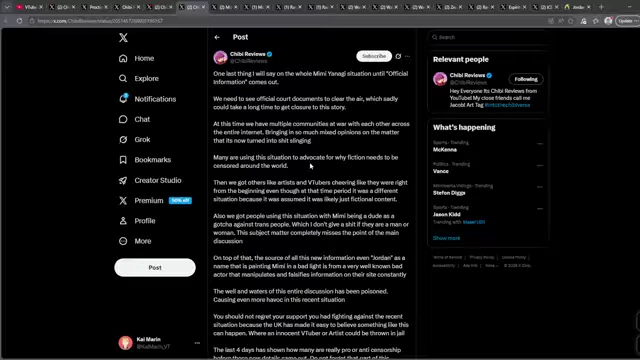Reload the page with the refresh icon

[19, 21]
